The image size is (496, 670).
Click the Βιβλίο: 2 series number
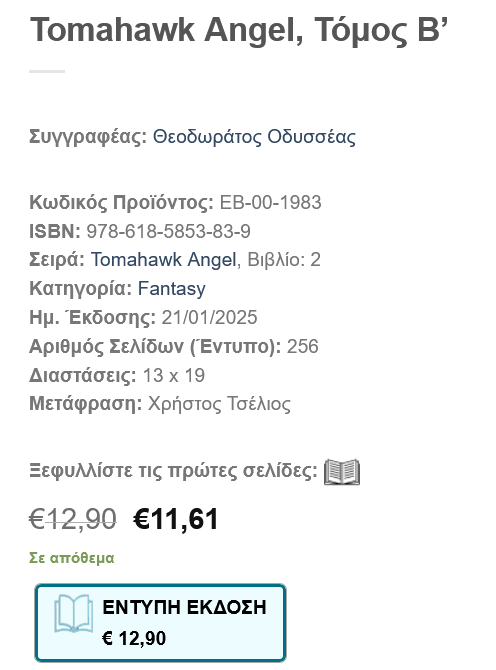coord(284,260)
